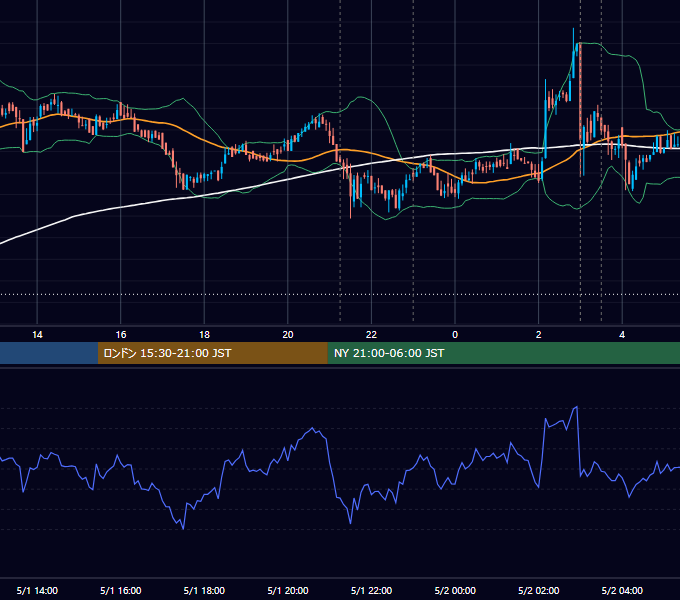680x600 pixels.
Task: Click the 5/2 00:00 date label
Action: click(455, 590)
